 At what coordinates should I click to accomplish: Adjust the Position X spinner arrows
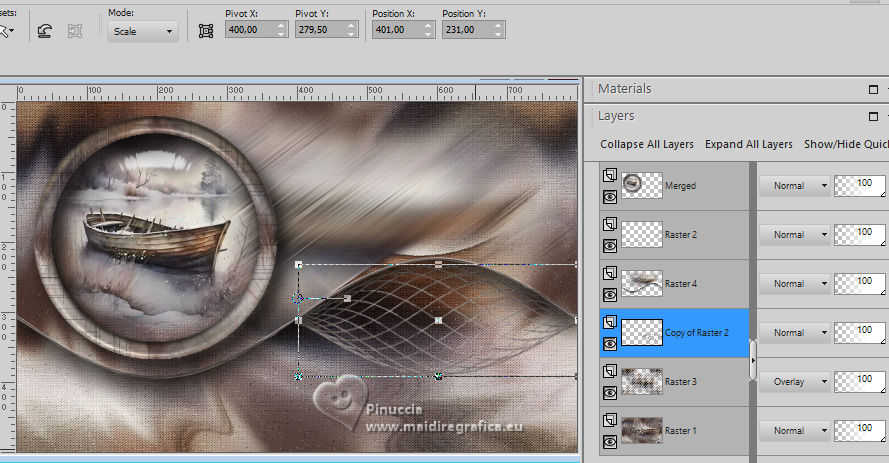[429, 29]
